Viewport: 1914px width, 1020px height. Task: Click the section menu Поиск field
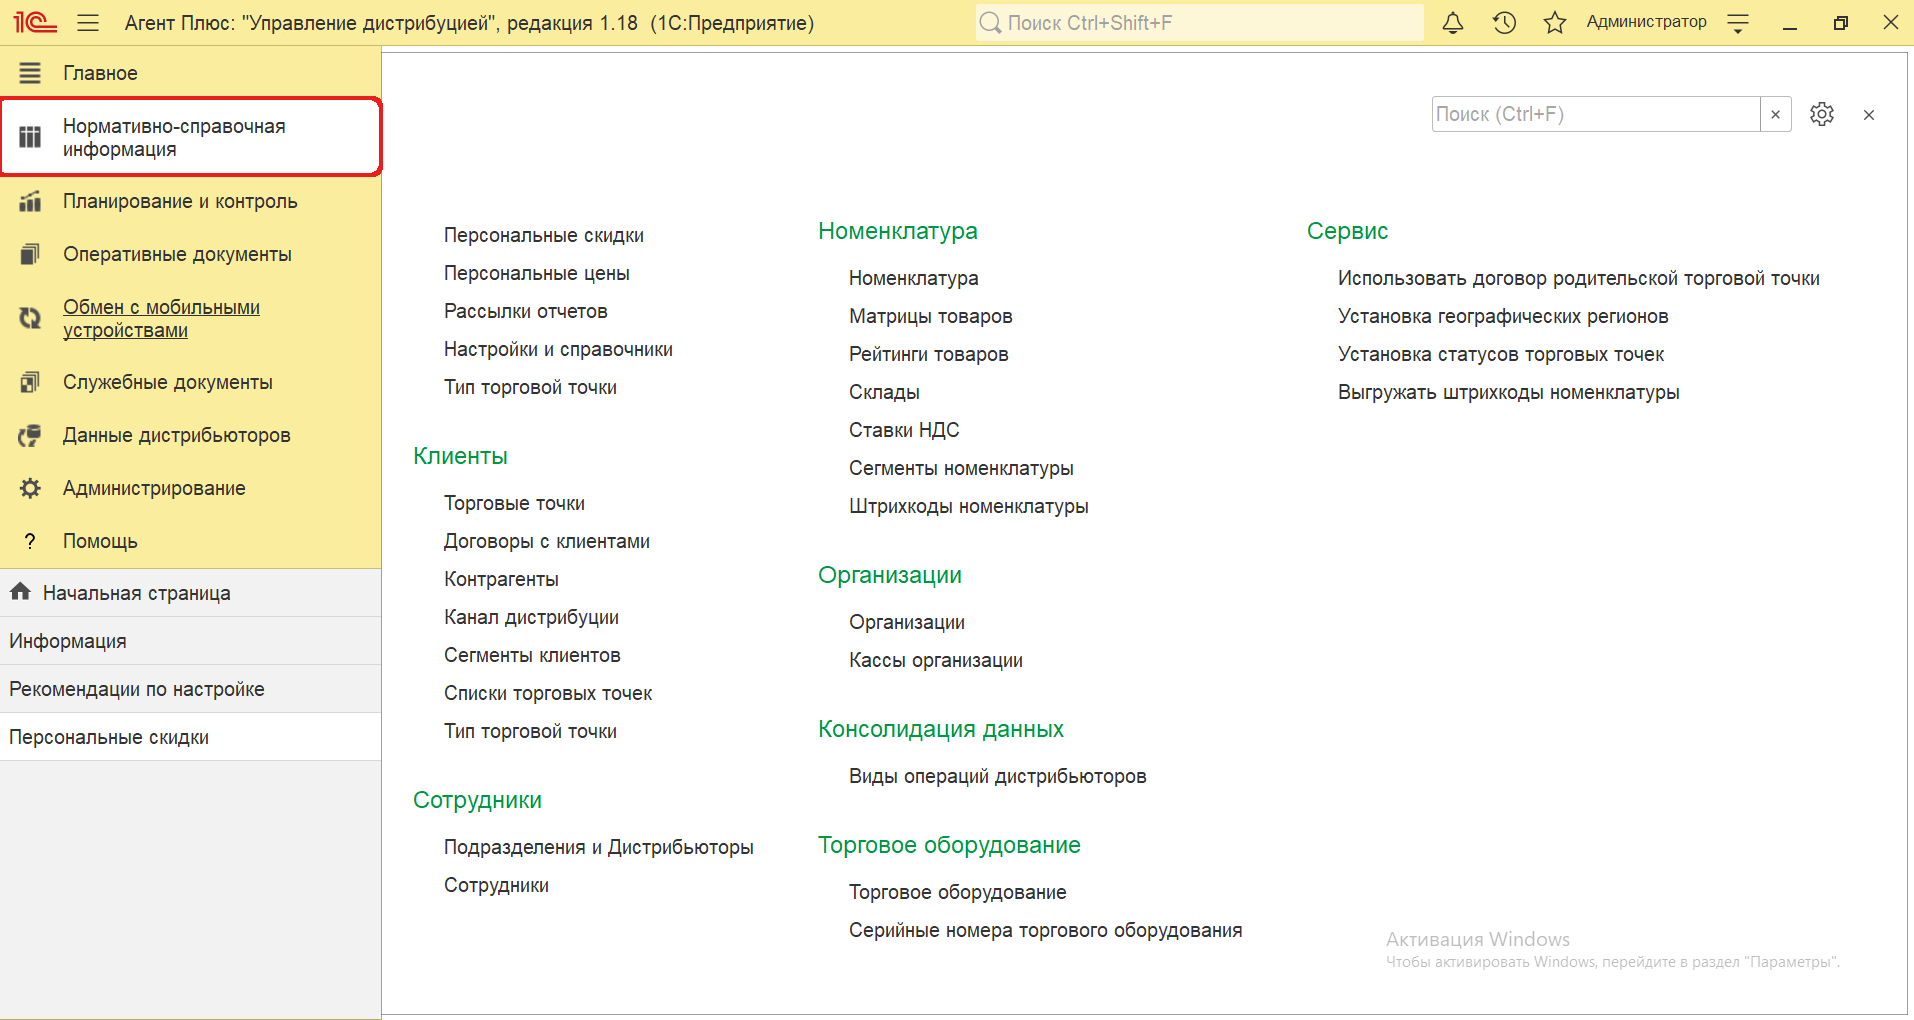pyautogui.click(x=1595, y=114)
